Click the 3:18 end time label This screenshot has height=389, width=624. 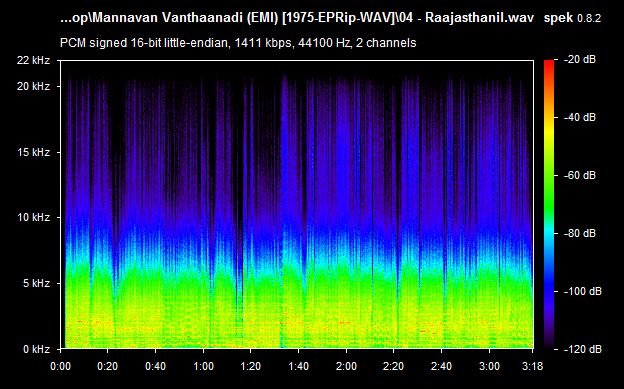click(x=532, y=366)
